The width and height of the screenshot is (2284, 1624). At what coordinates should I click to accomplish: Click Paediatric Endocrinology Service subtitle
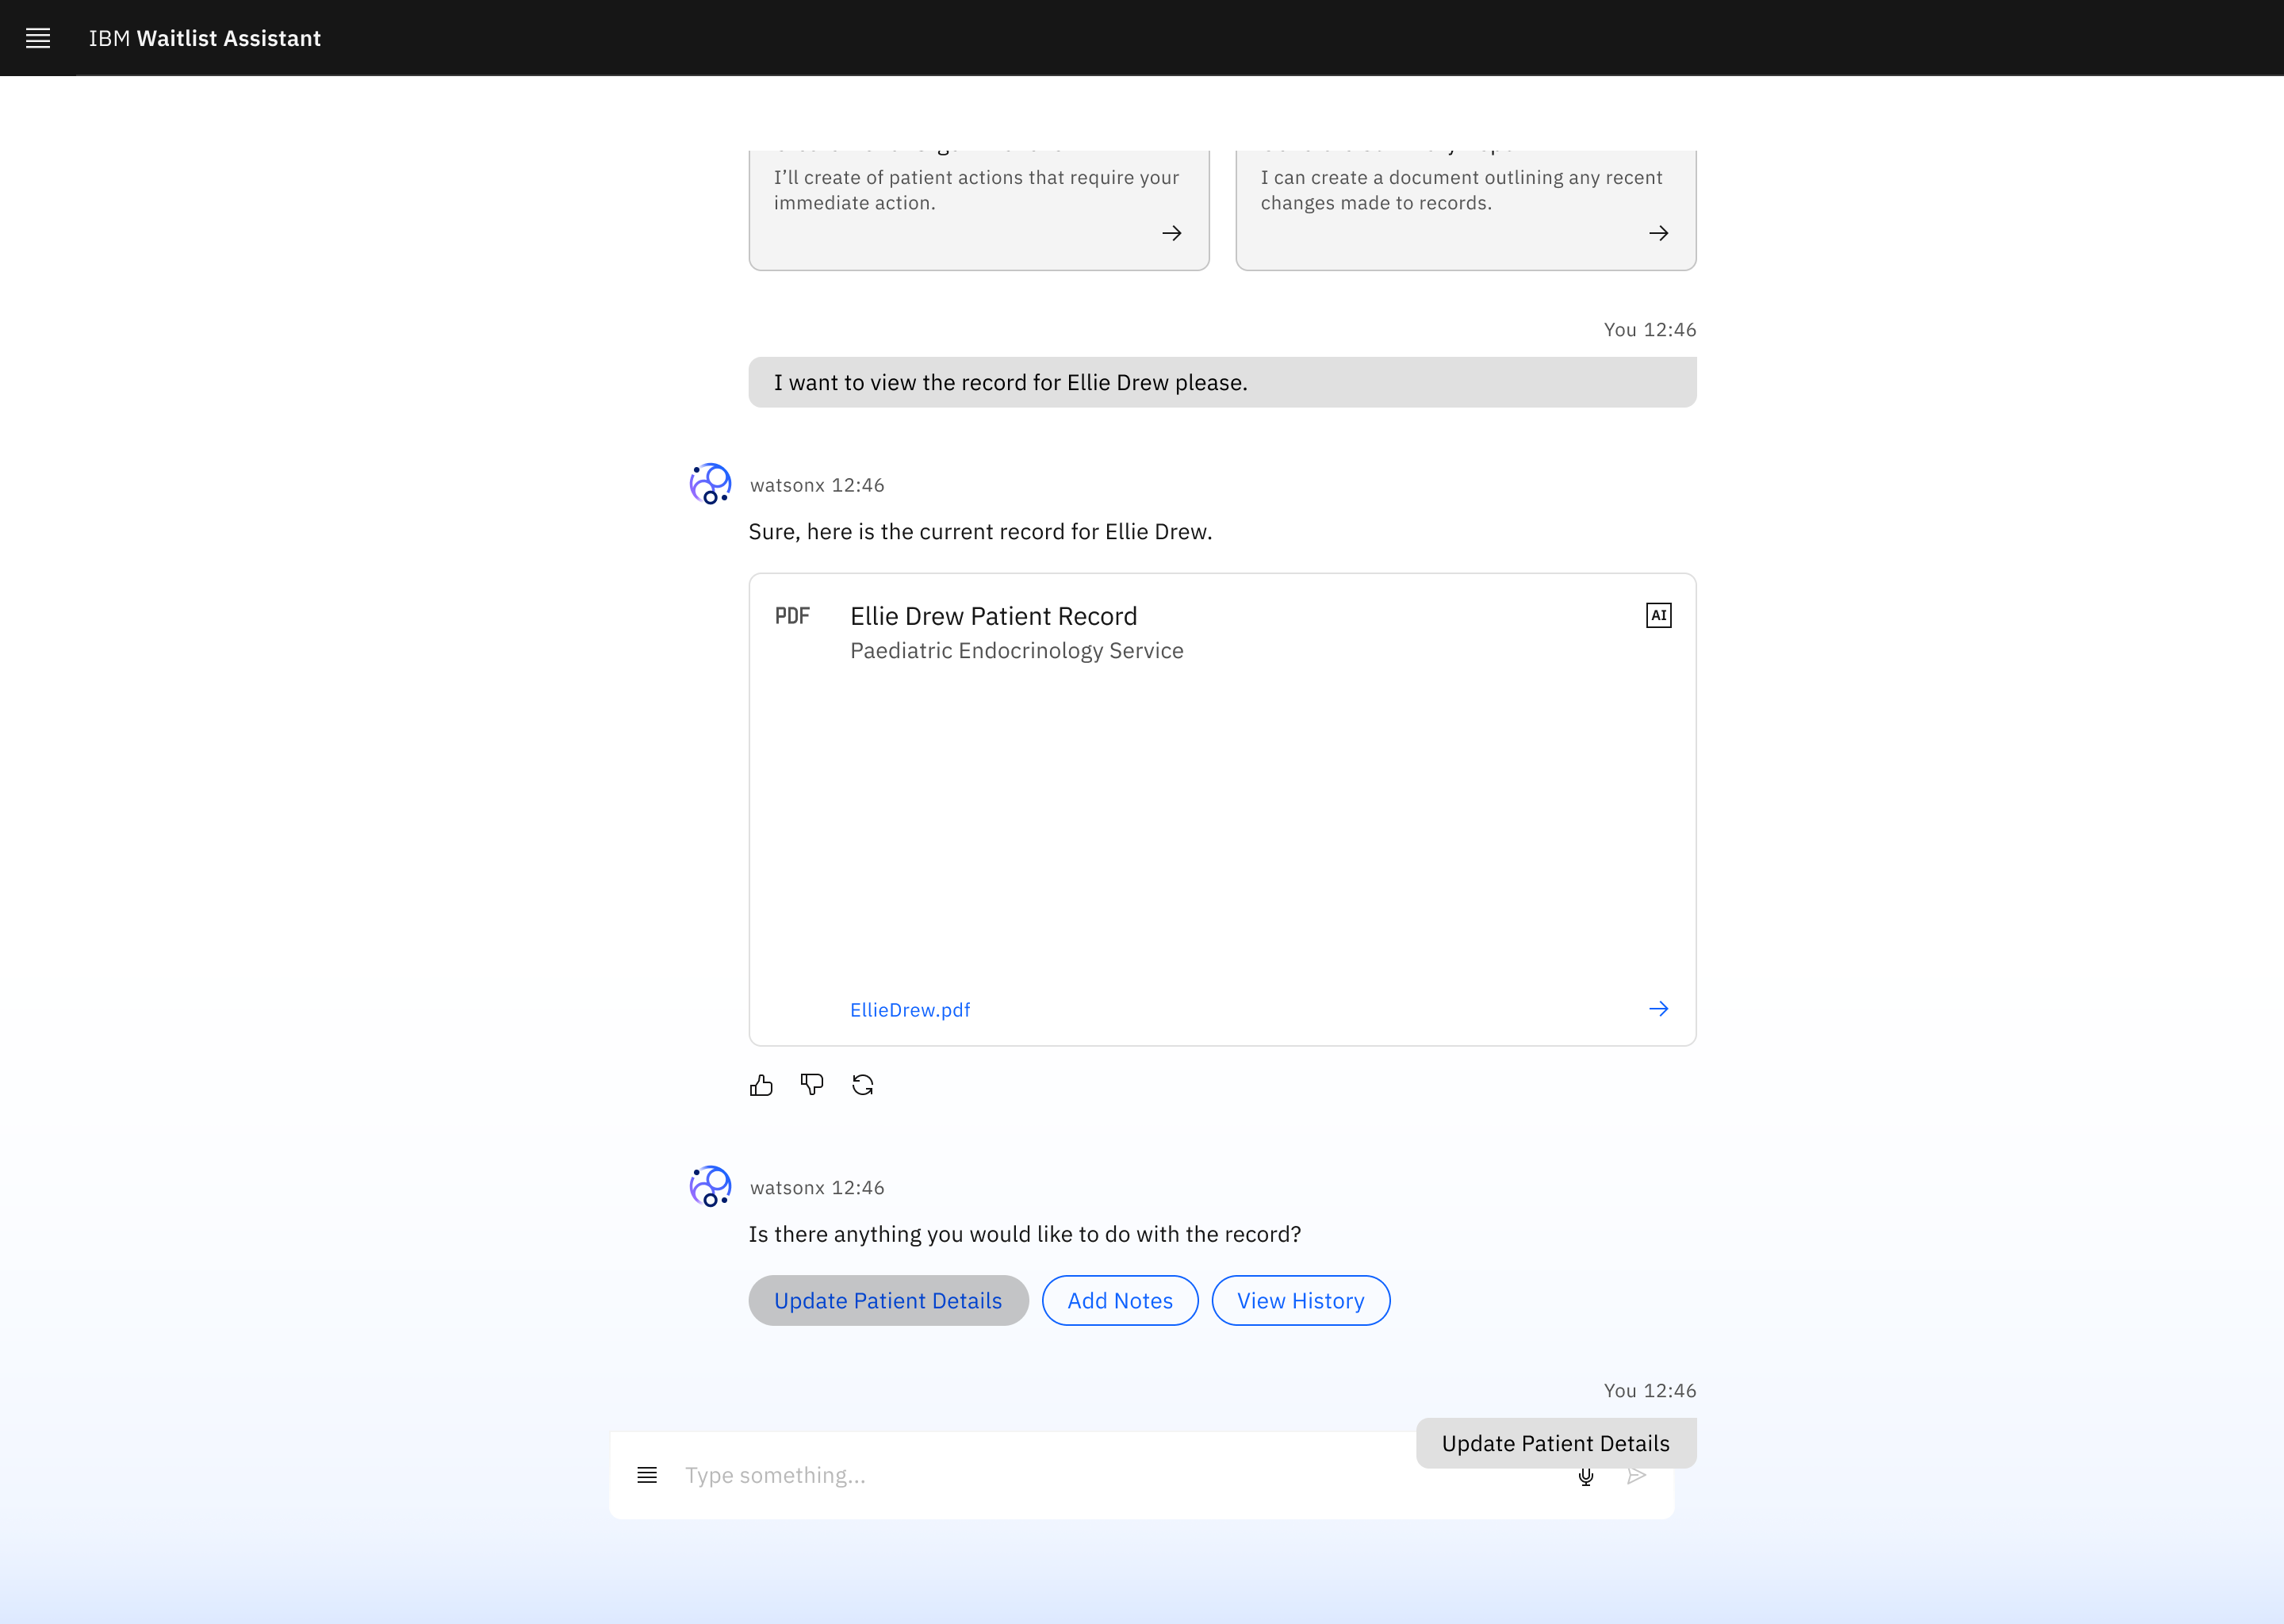tap(1017, 651)
